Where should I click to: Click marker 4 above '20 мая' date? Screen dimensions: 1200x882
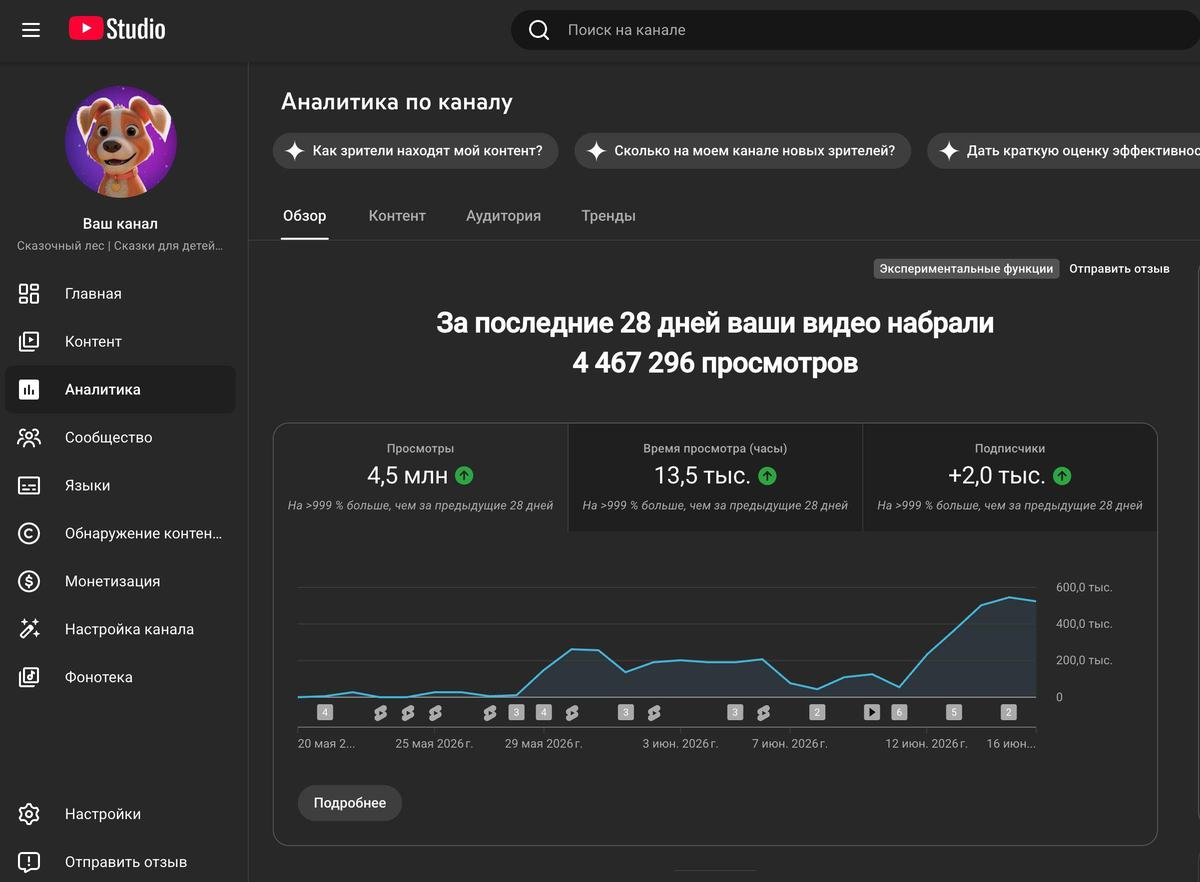(x=325, y=712)
